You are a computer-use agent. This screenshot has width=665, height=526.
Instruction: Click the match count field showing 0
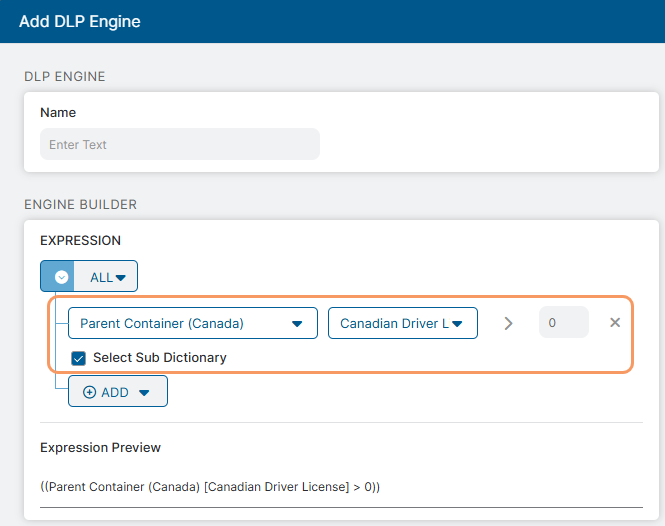(x=564, y=323)
